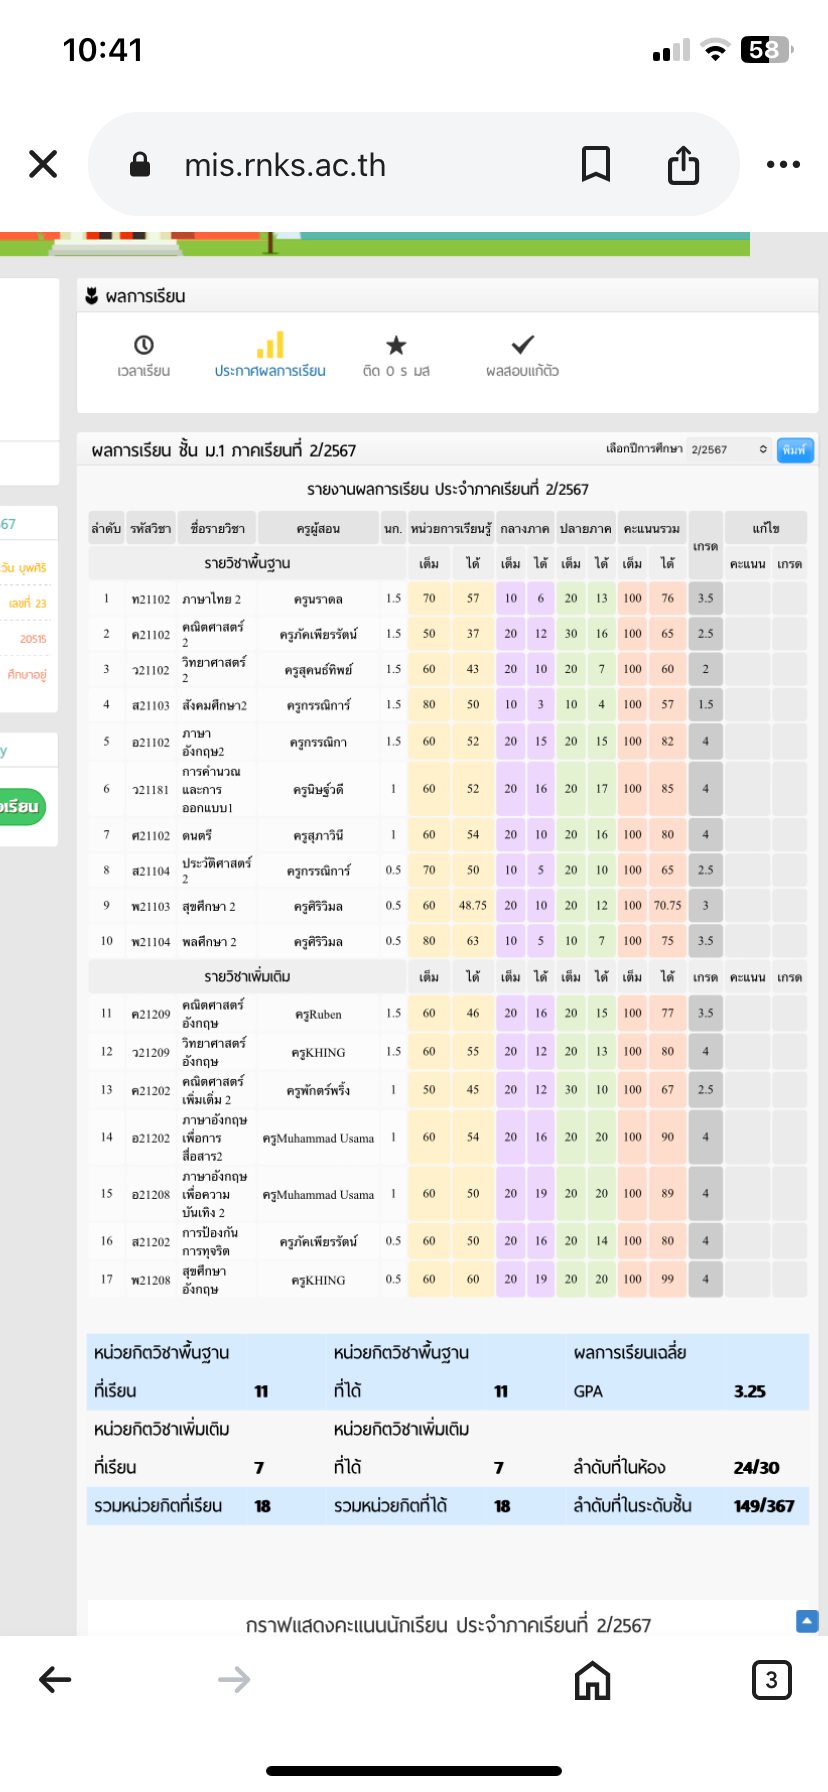Go back with the left arrow
The width and height of the screenshot is (828, 1792).
(x=55, y=1680)
